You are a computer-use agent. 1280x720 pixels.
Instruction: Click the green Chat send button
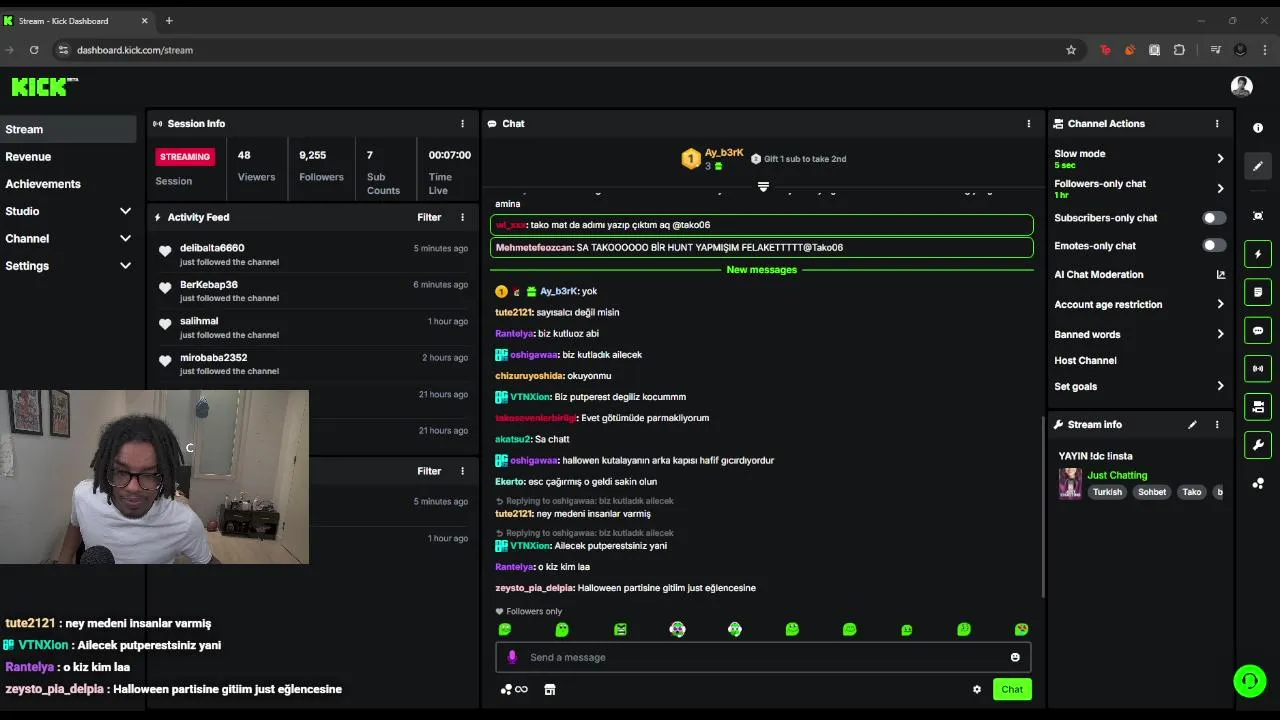(1012, 689)
